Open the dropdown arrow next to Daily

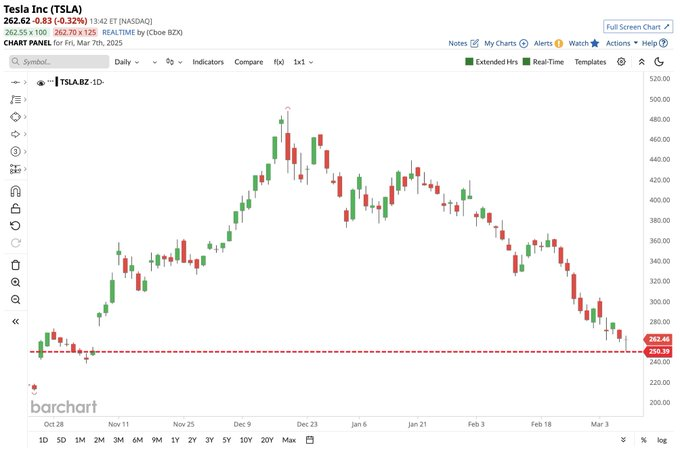click(x=154, y=62)
